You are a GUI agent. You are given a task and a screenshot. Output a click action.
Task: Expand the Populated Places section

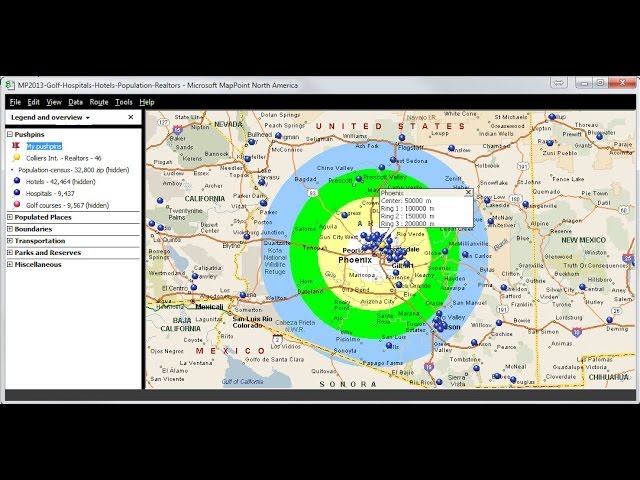pos(10,217)
